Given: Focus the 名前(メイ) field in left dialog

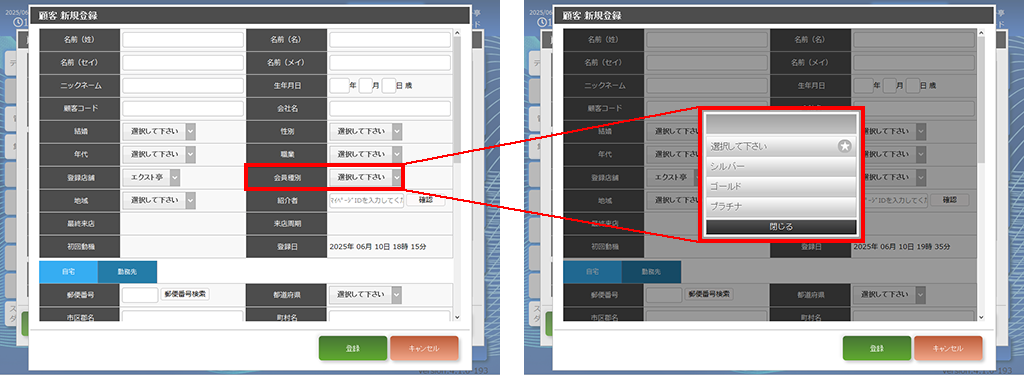Looking at the screenshot, I should click(x=390, y=63).
